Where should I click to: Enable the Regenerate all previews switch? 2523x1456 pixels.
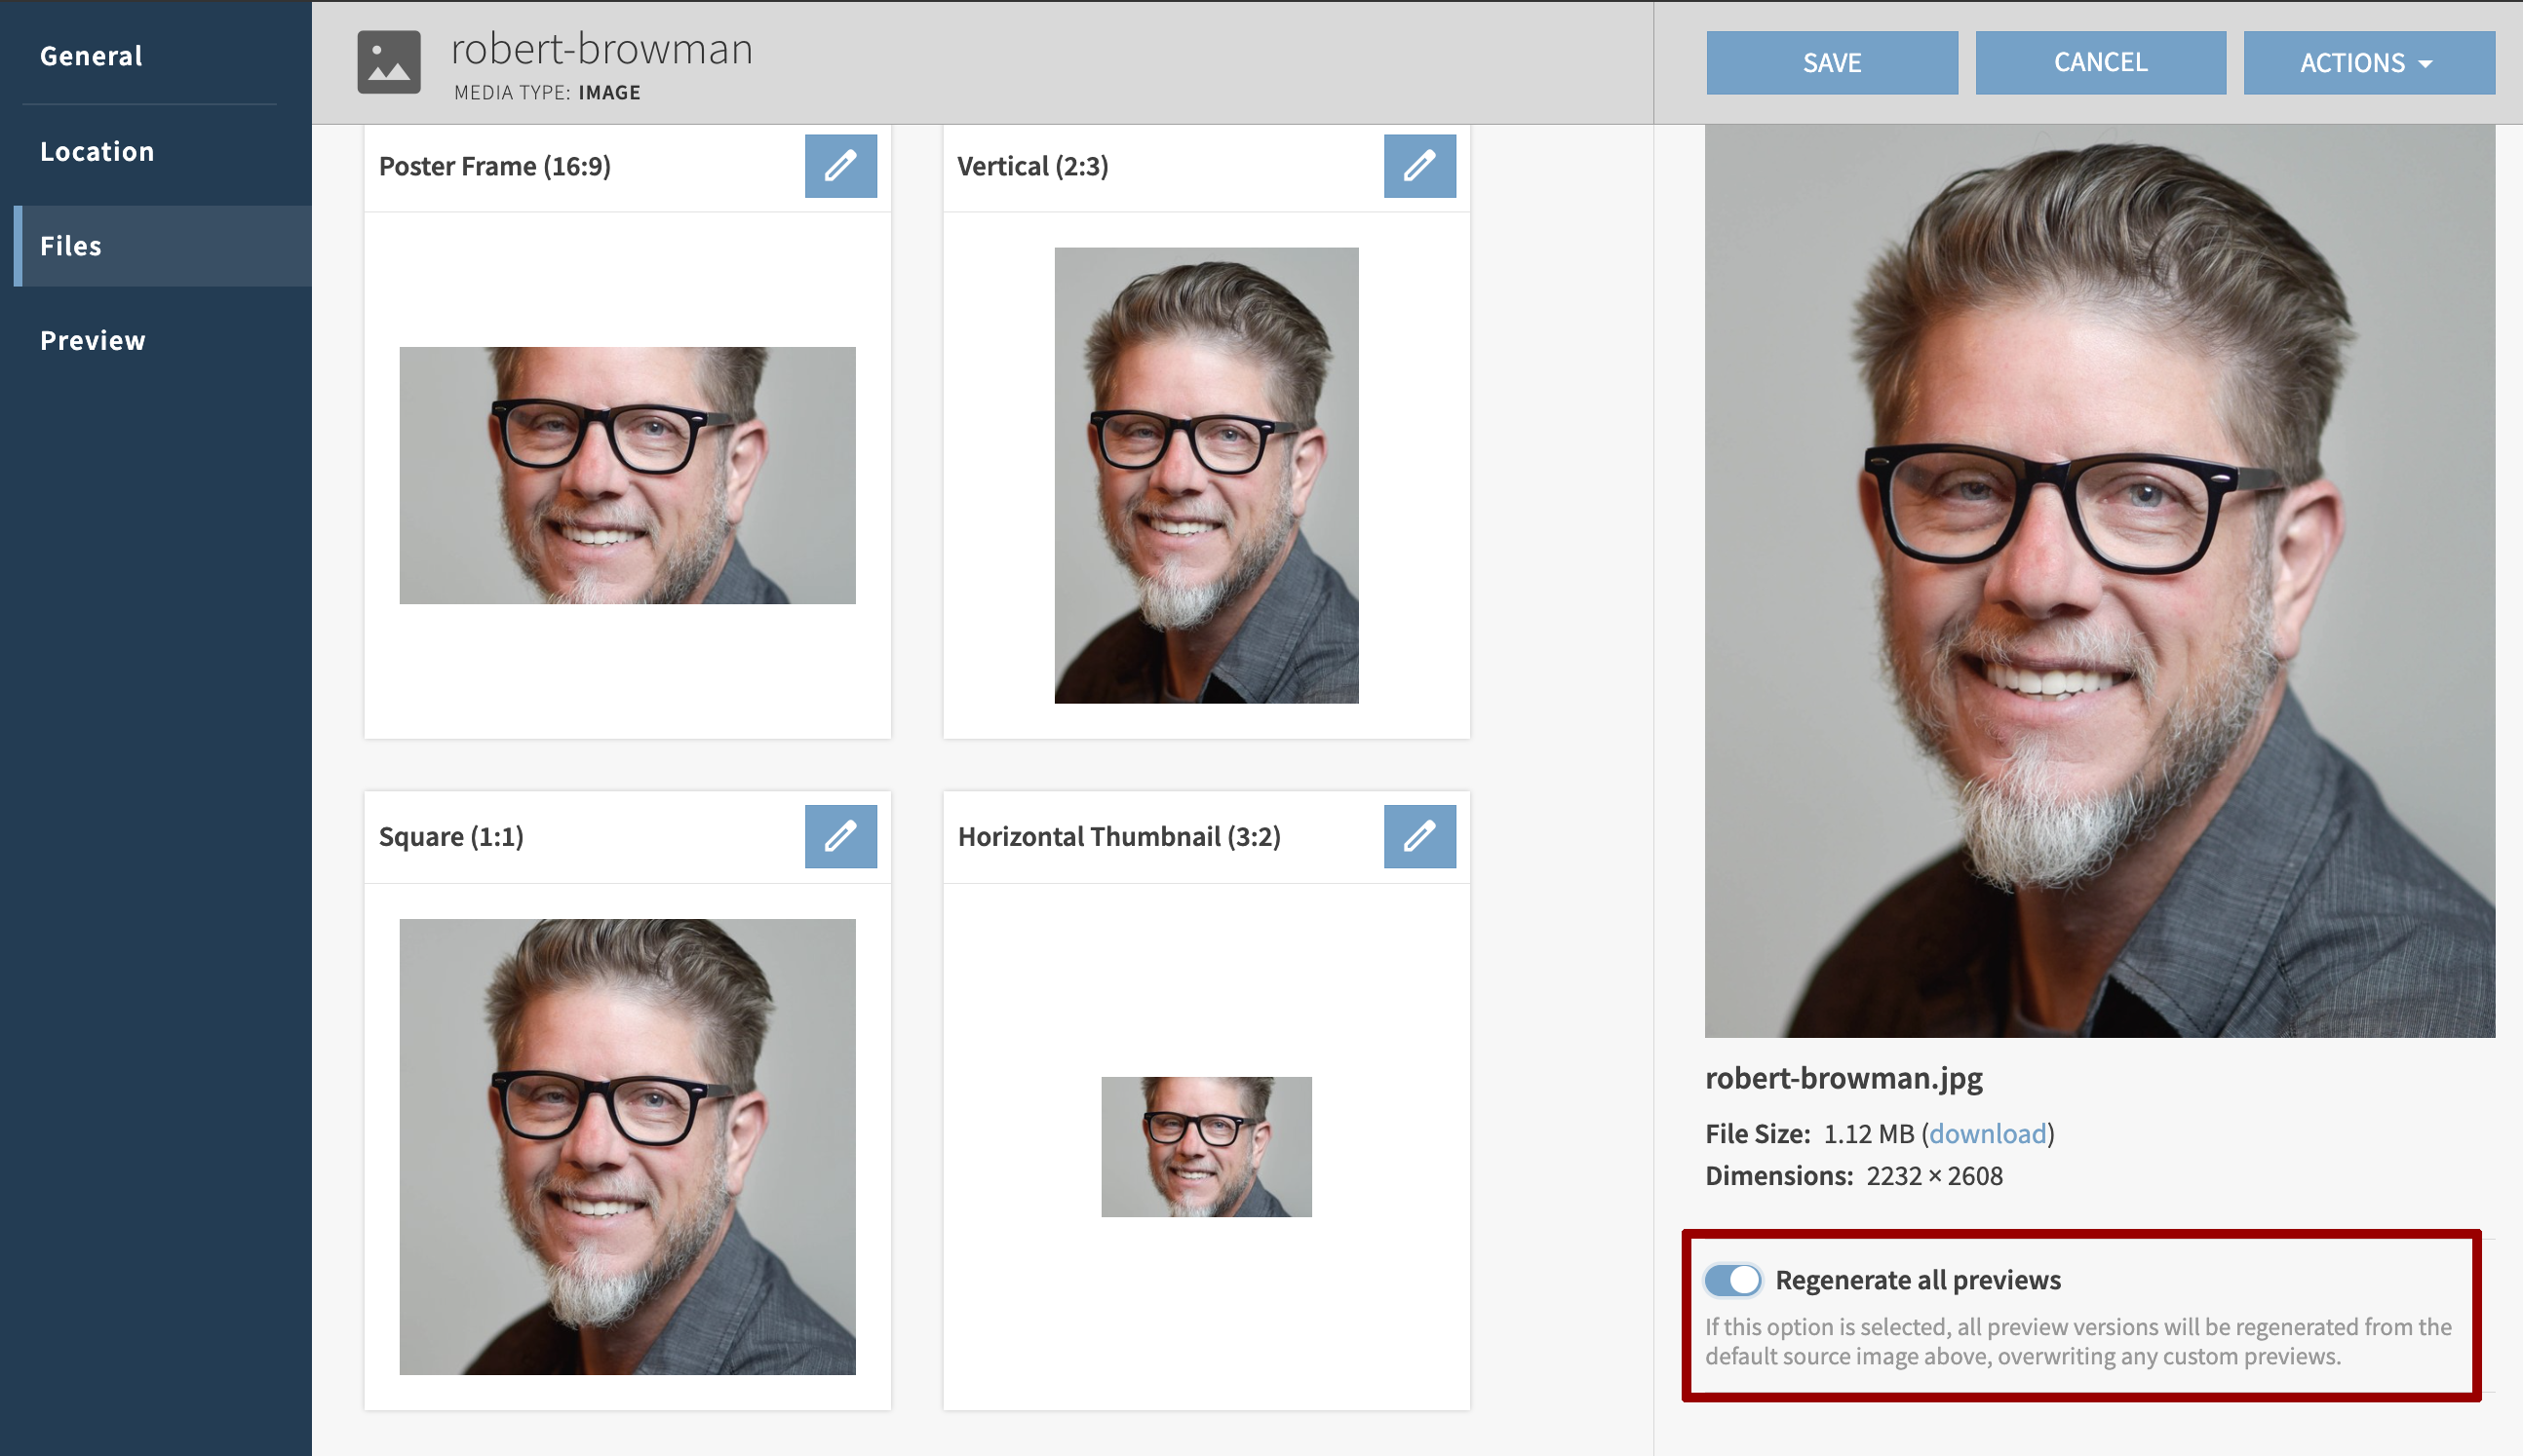[1733, 1279]
